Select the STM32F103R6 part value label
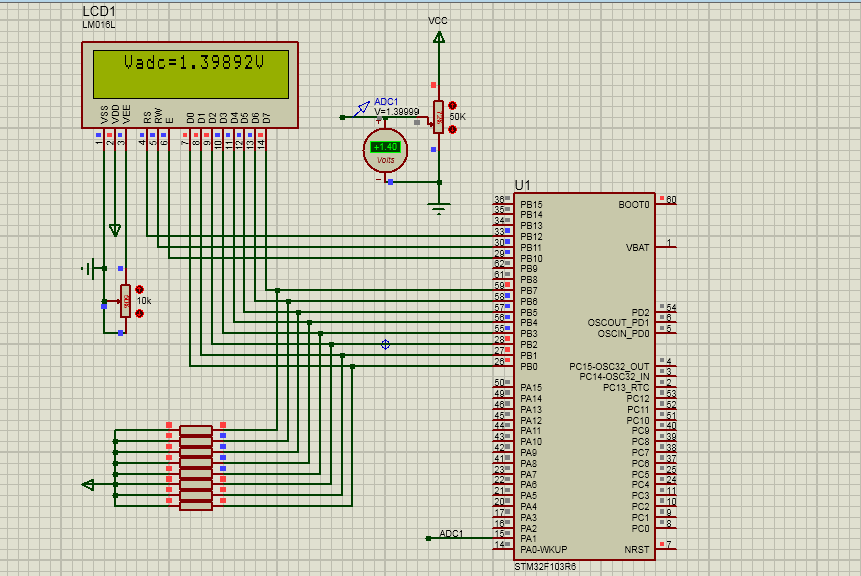This screenshot has width=861, height=576. click(545, 567)
